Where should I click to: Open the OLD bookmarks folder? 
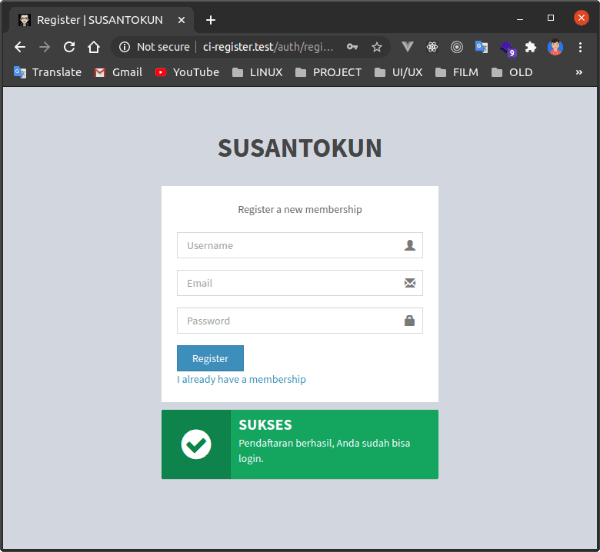pos(512,72)
